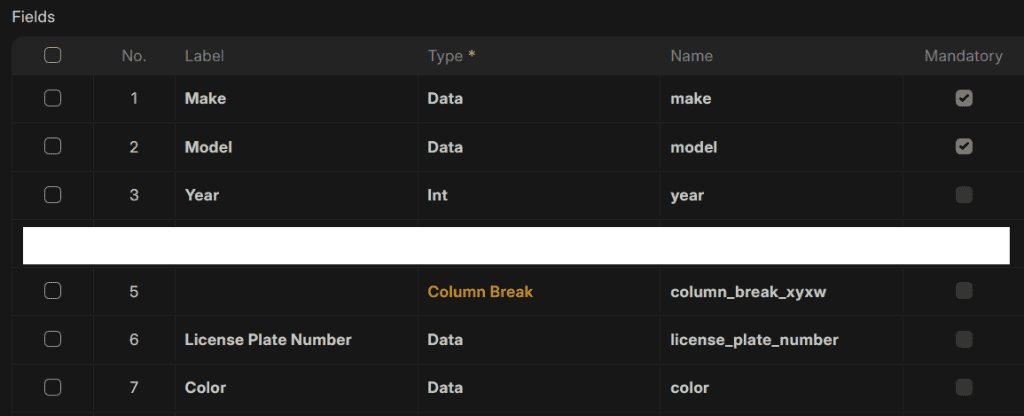Screen dimensions: 1024x416
Task: Enable Mandatory for the Year field
Action: coord(963,195)
